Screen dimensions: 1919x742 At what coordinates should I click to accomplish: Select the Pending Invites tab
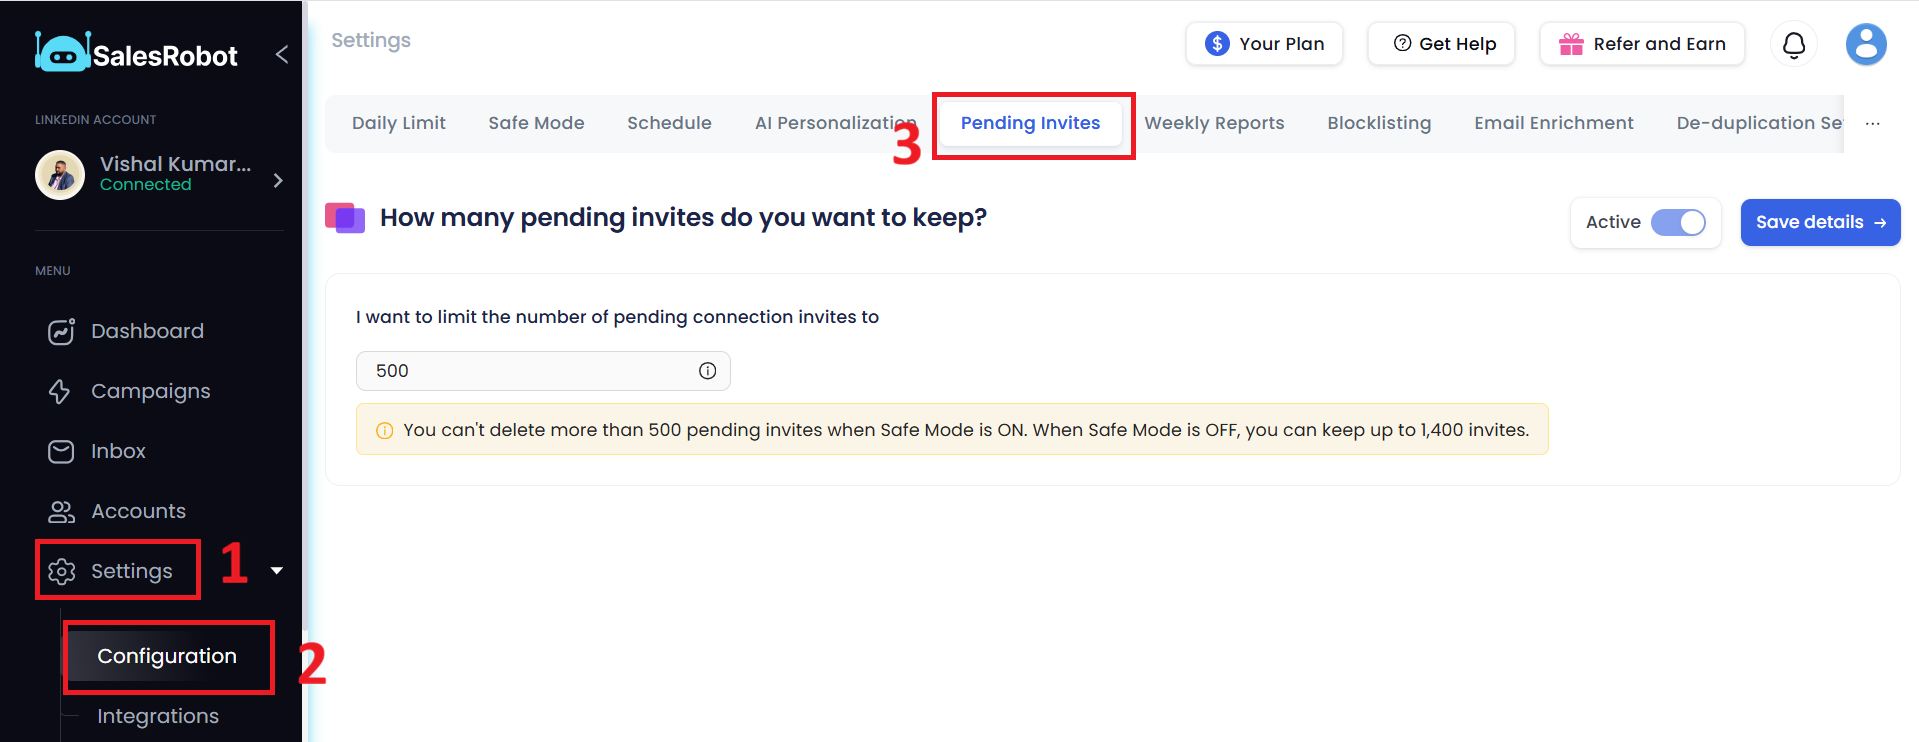(x=1030, y=123)
